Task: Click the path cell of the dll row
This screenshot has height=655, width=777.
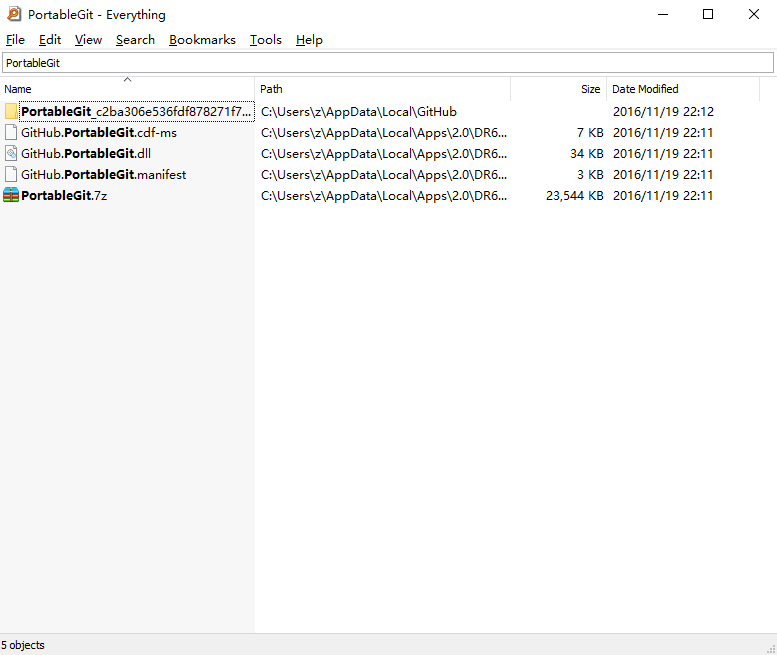Action: pos(384,154)
